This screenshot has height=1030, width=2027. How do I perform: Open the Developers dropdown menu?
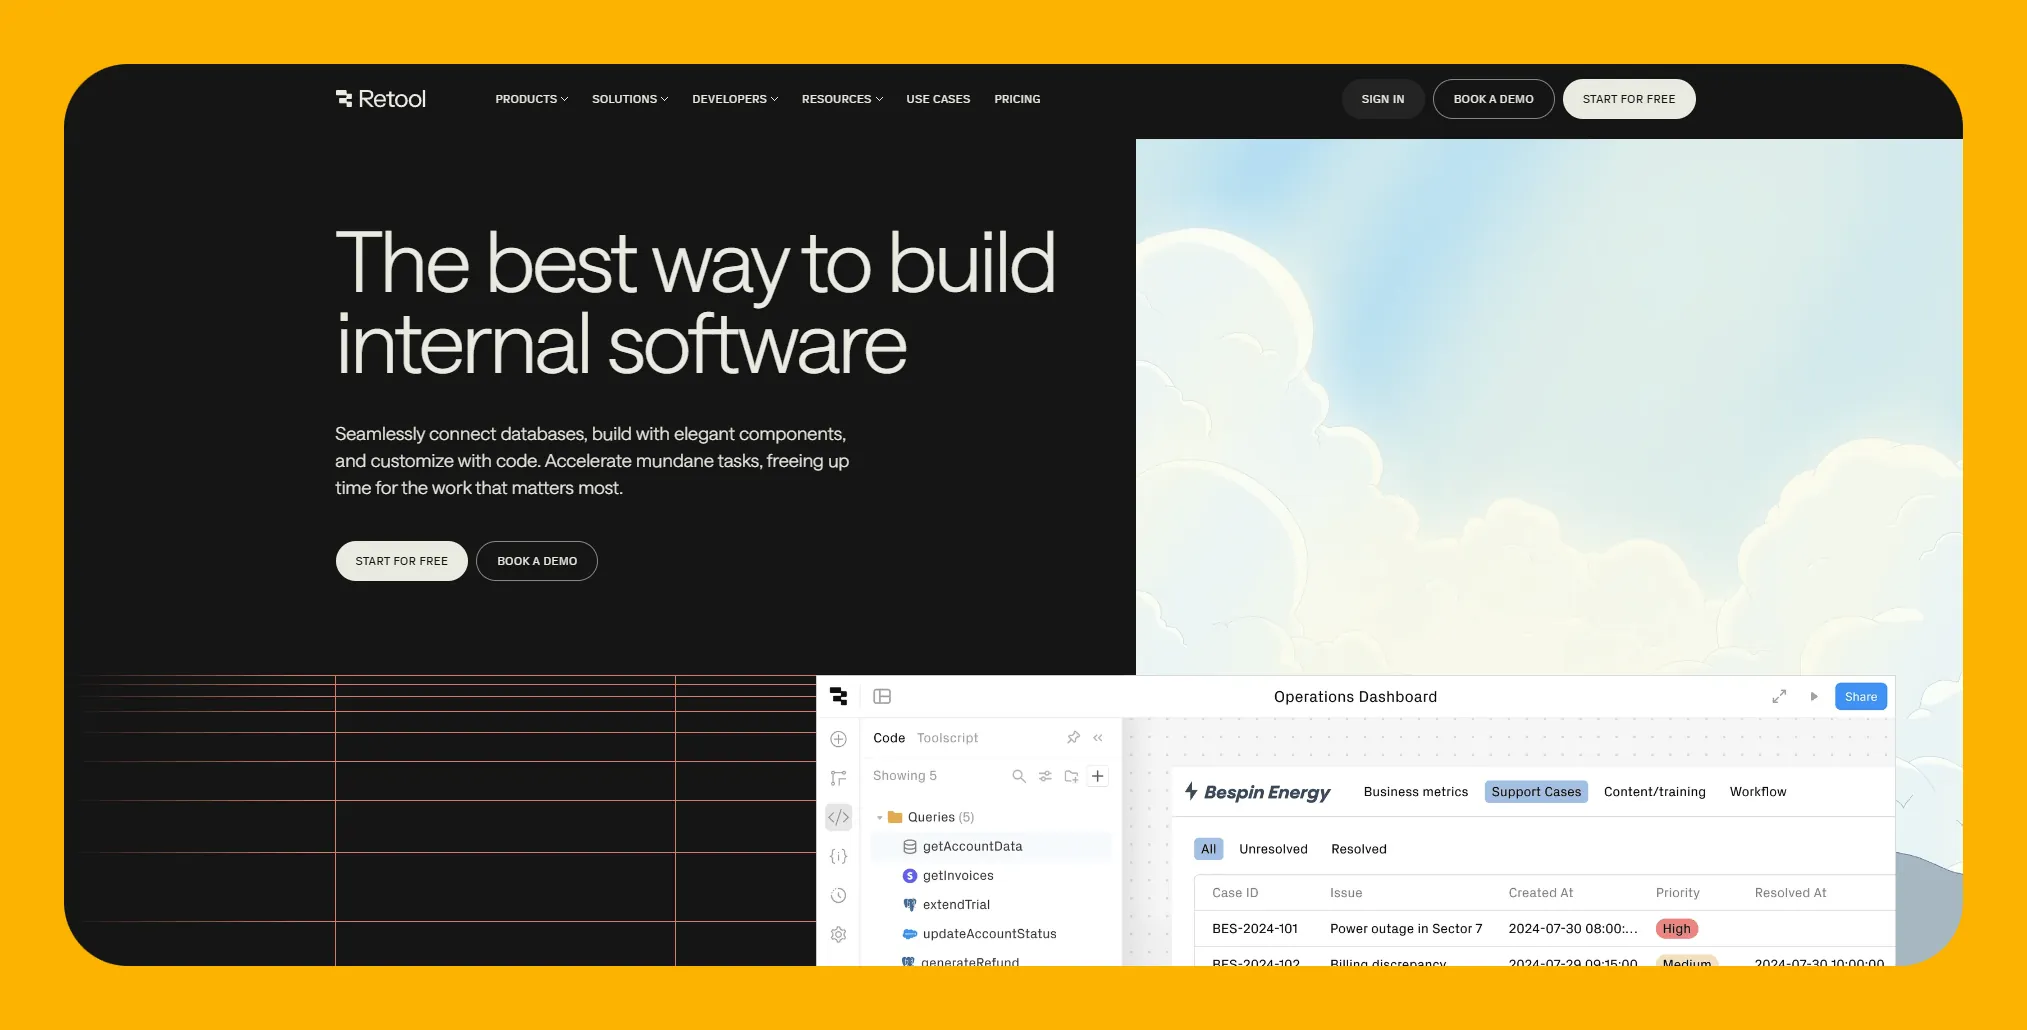tap(734, 99)
